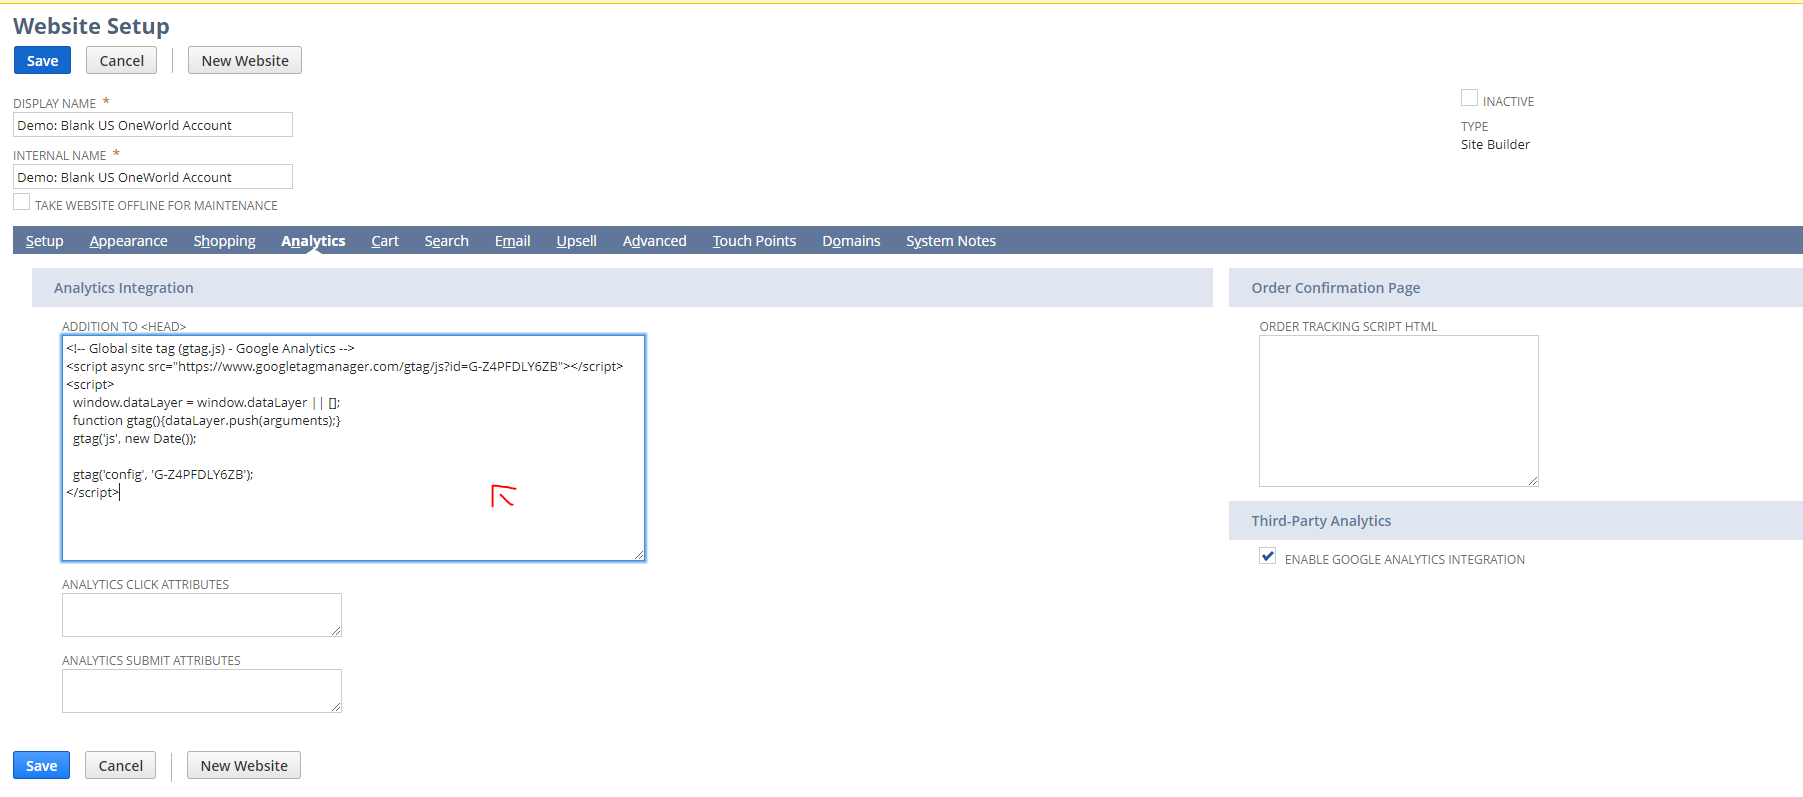Click the bottom Save button
The height and width of the screenshot is (797, 1803).
point(41,766)
